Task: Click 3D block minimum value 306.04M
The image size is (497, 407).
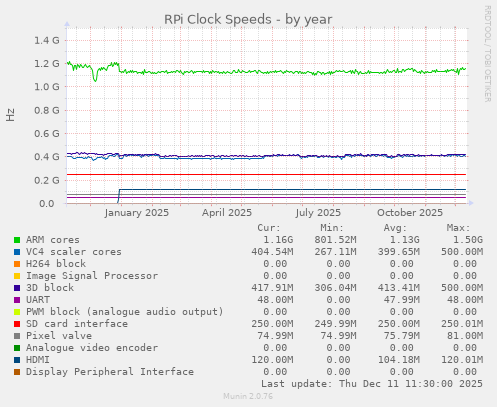Action: pyautogui.click(x=335, y=288)
